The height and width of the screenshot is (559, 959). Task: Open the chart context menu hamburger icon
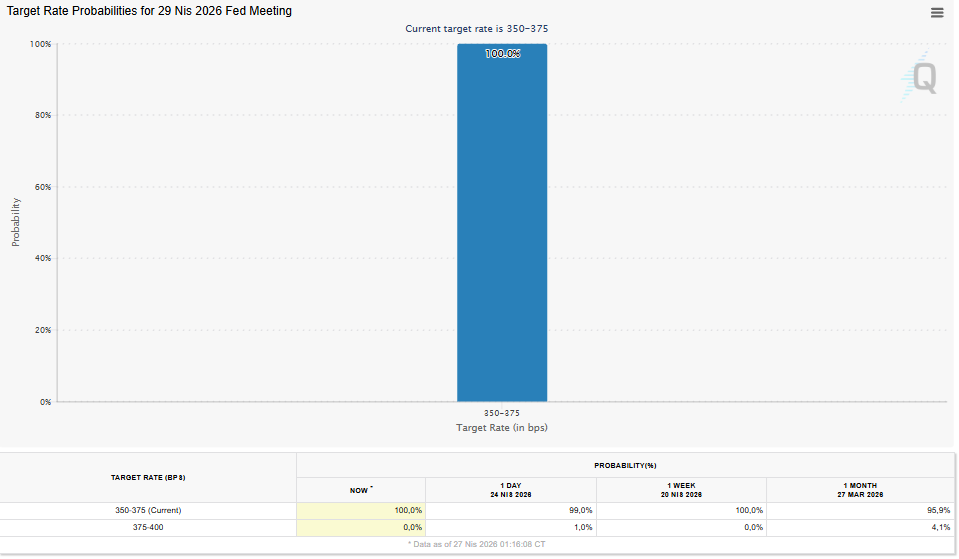coord(936,13)
